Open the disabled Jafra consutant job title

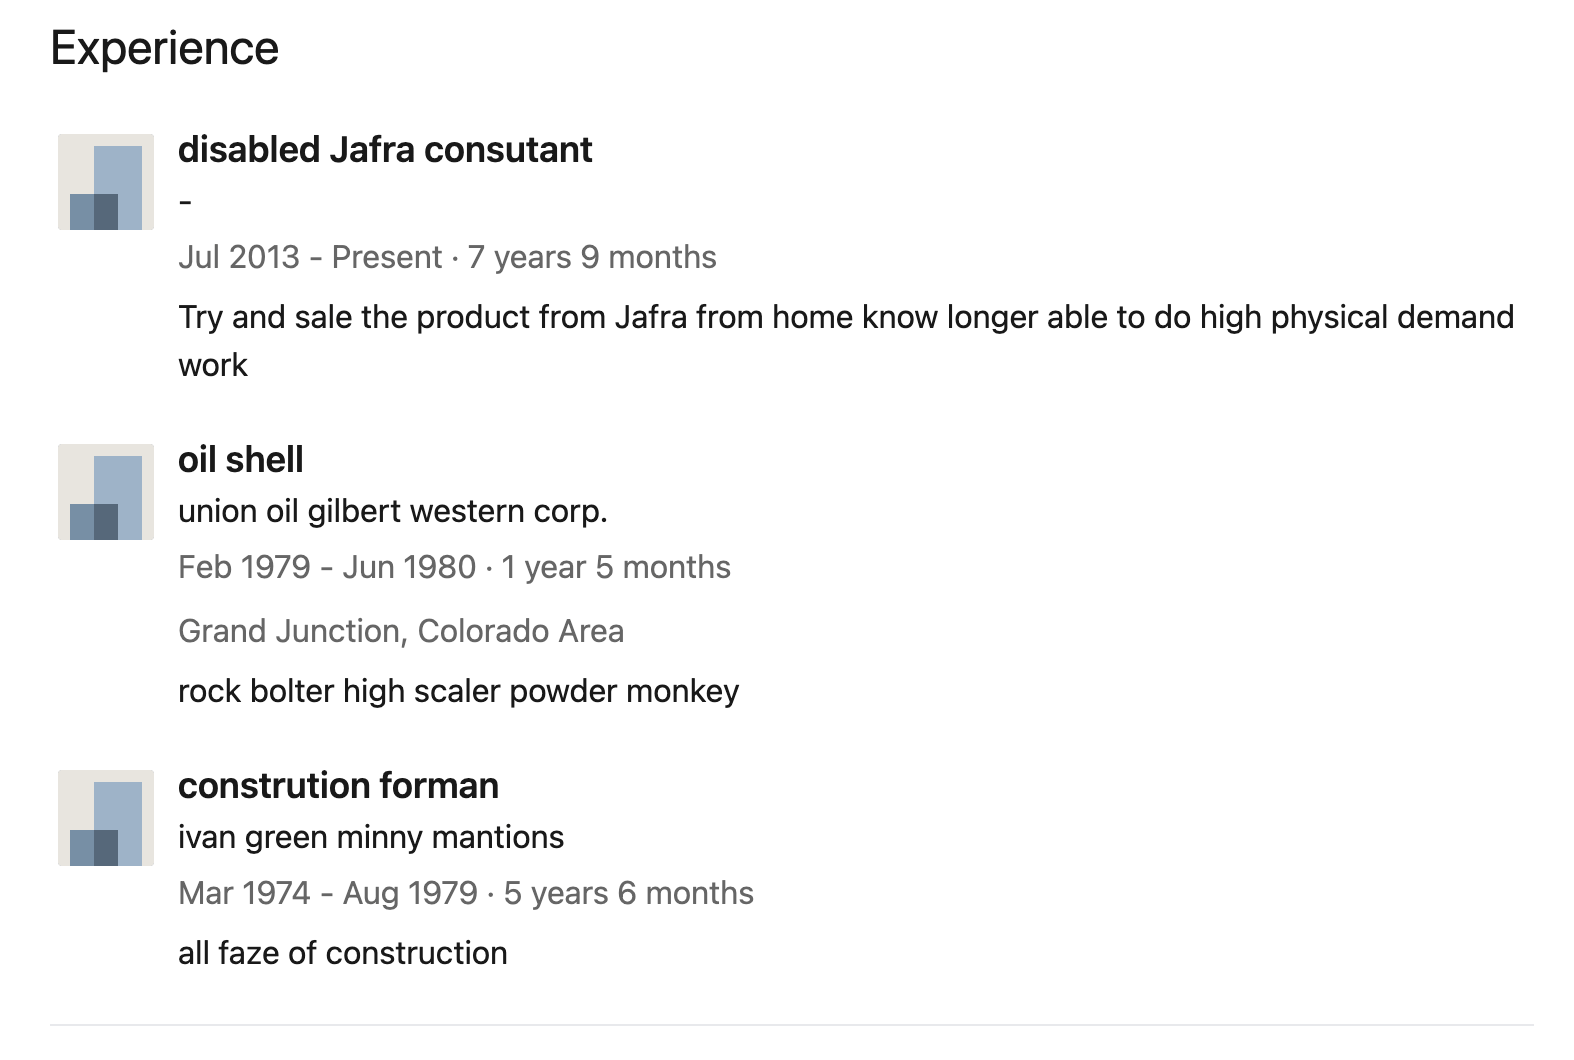point(385,150)
